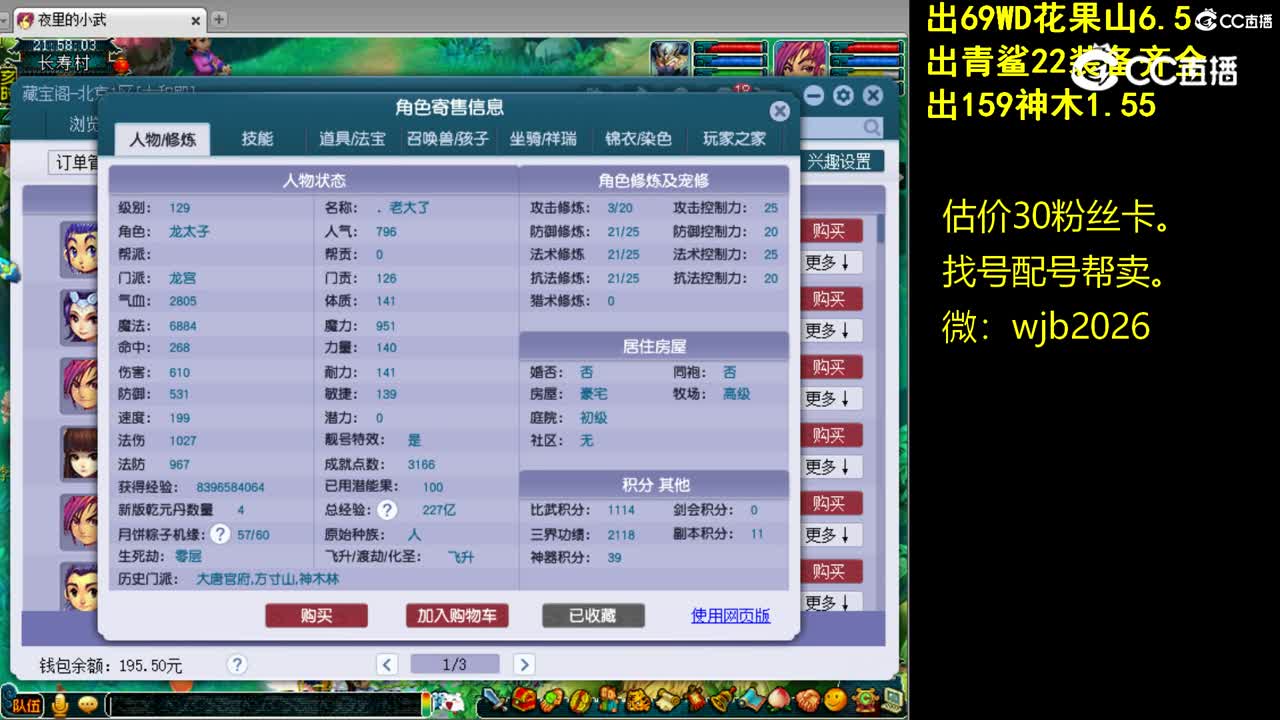The width and height of the screenshot is (1280, 720).
Task: Open the 召唤兽/孩子 tab
Action: tap(446, 139)
